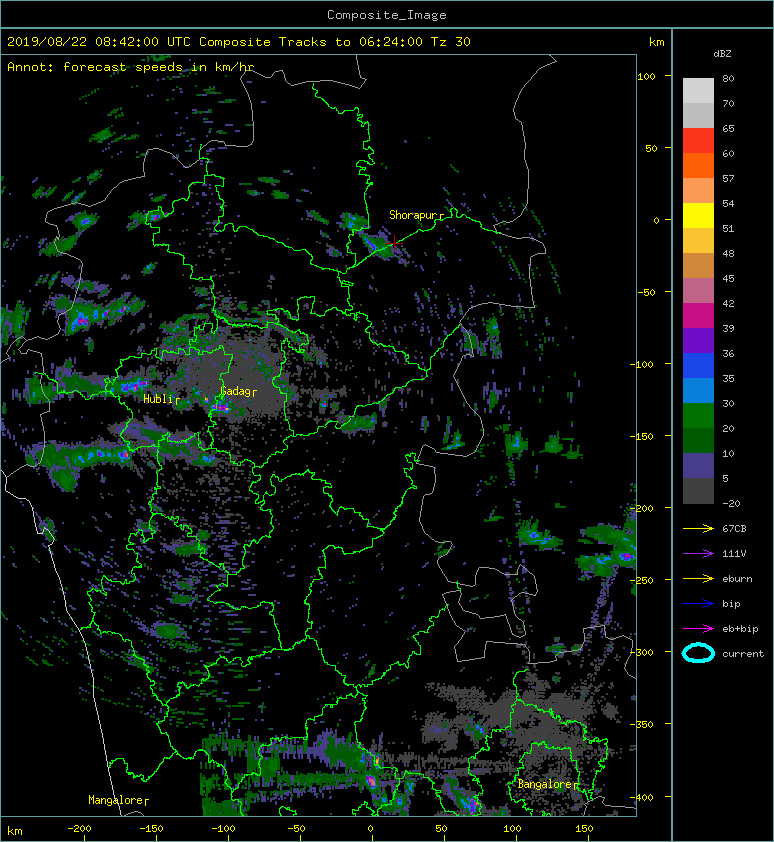
Task: Select the light blue 30-35 dBZ swatch
Action: click(x=698, y=390)
